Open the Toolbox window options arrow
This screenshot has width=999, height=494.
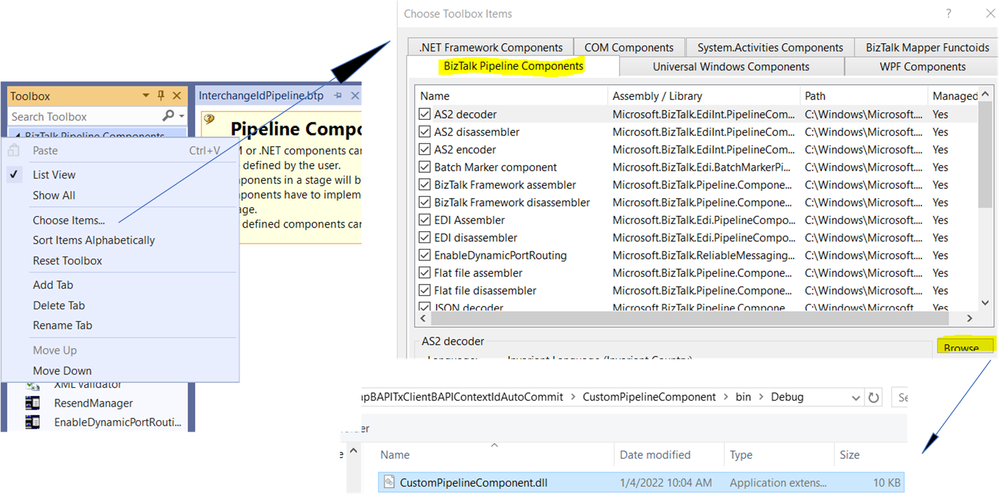(146, 96)
